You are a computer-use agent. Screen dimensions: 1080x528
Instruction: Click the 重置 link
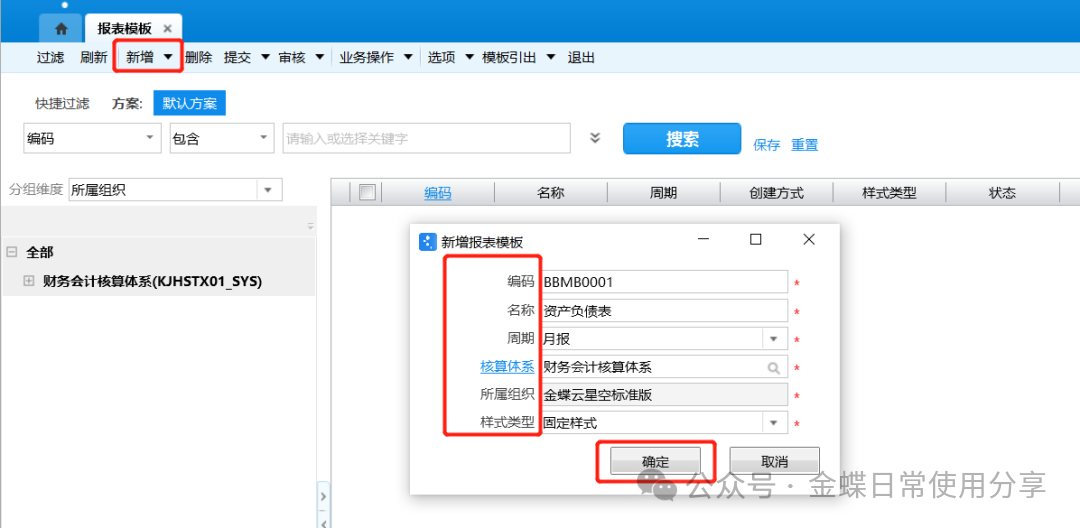coord(805,145)
